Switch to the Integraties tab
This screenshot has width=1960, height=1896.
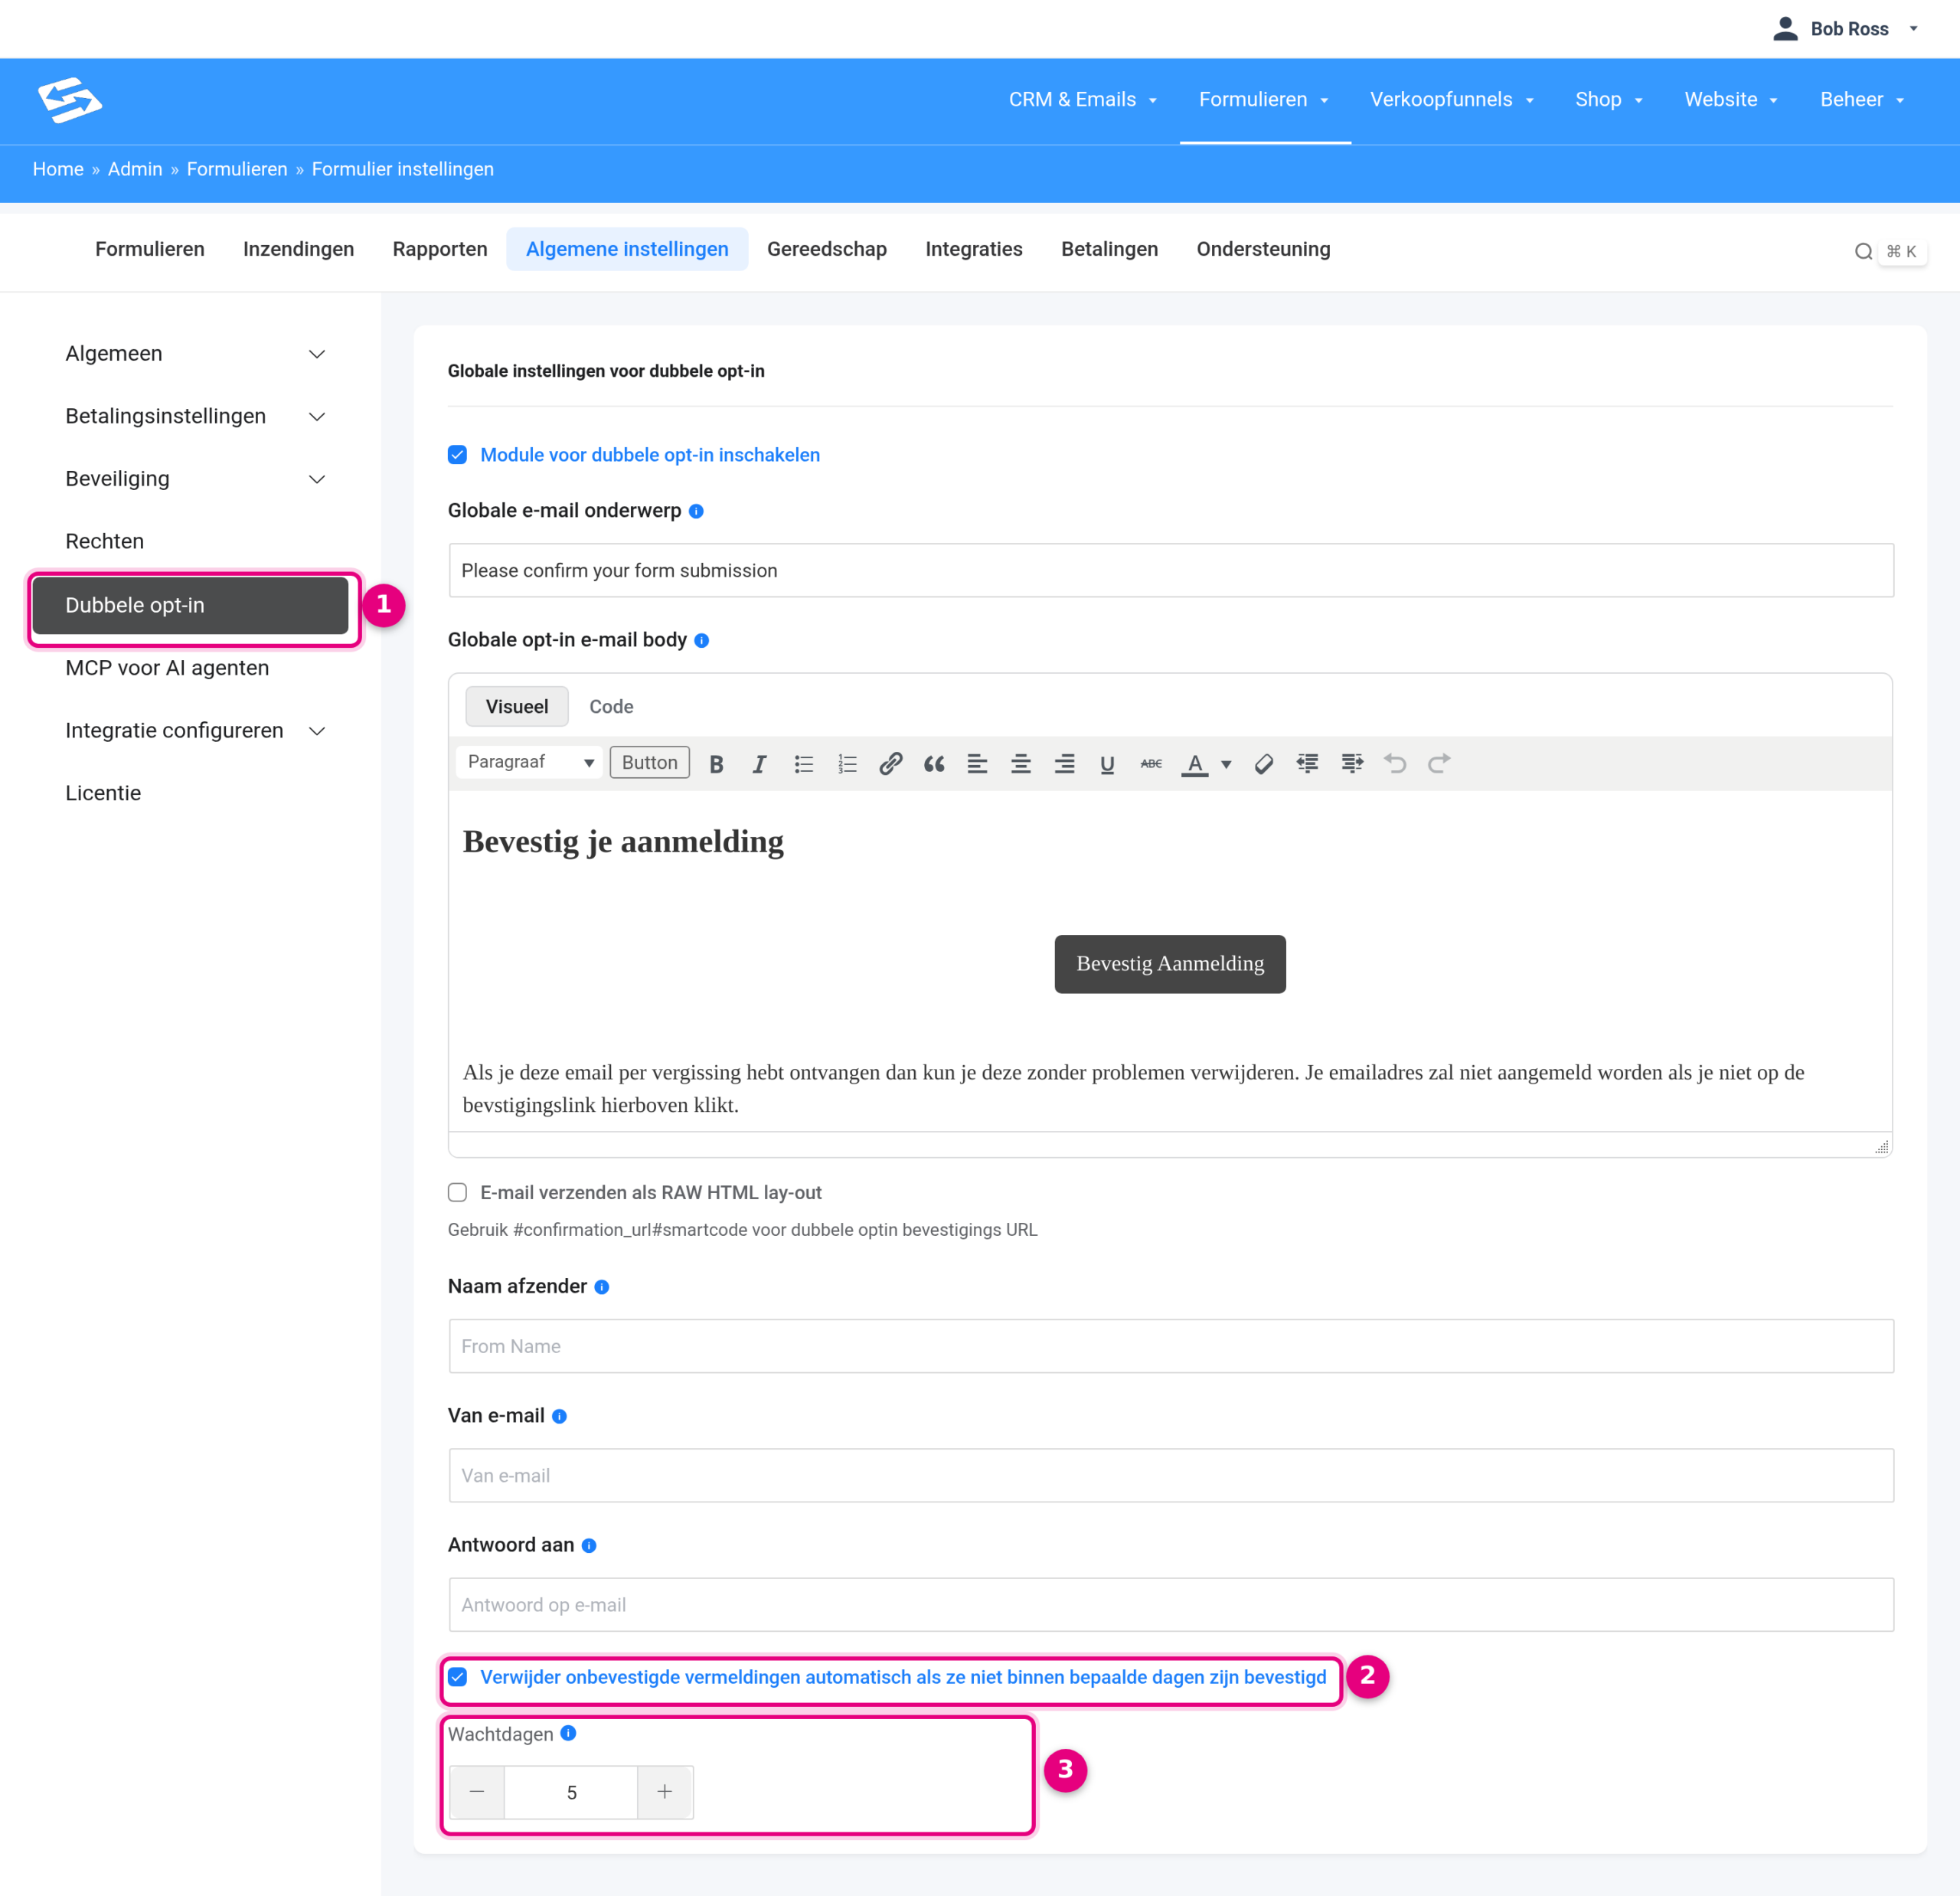(x=973, y=249)
